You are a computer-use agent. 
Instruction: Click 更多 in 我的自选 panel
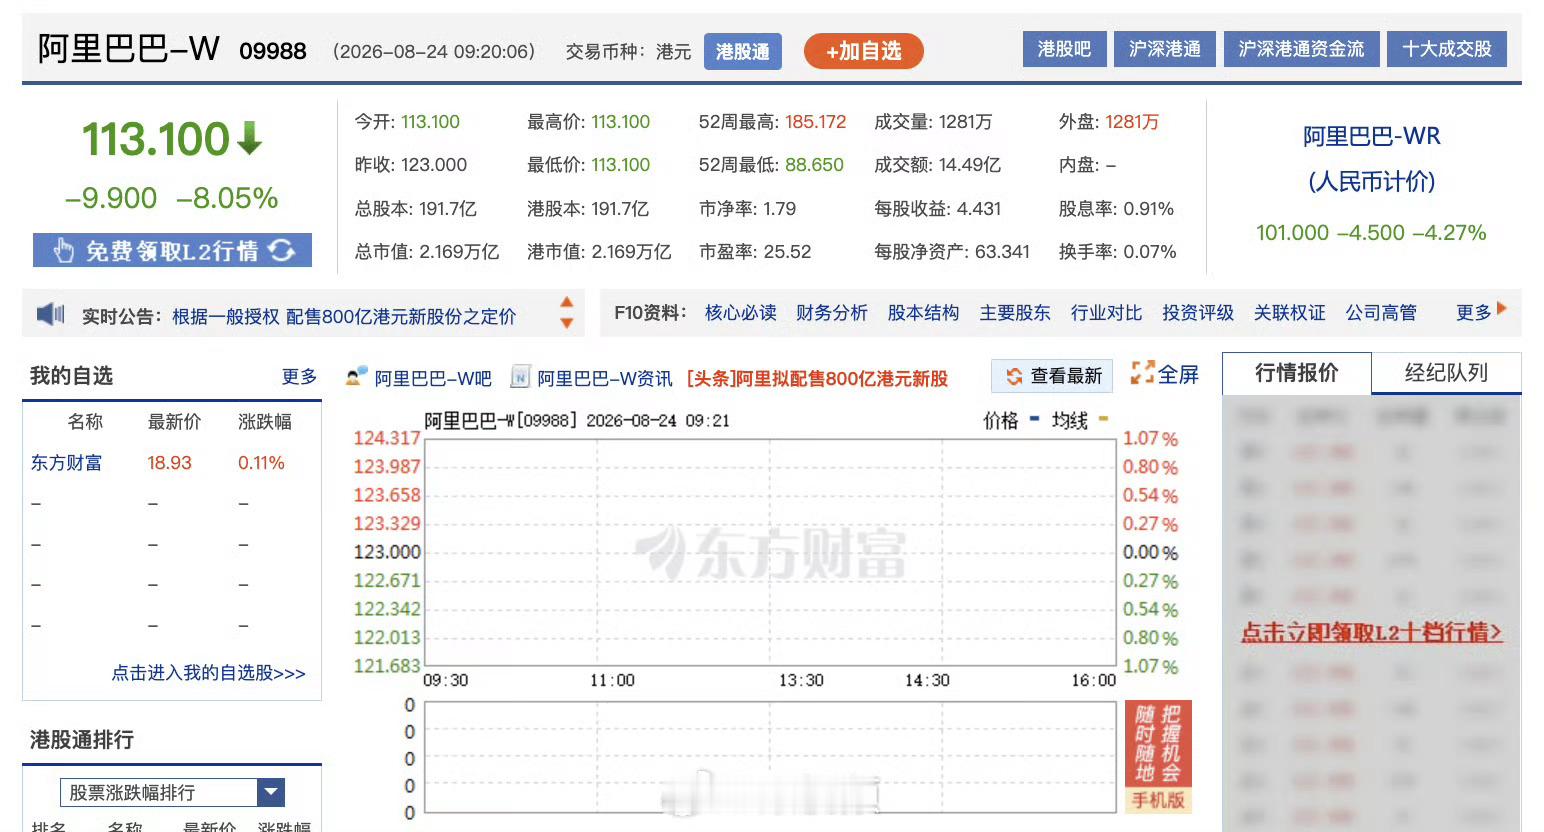tap(299, 376)
